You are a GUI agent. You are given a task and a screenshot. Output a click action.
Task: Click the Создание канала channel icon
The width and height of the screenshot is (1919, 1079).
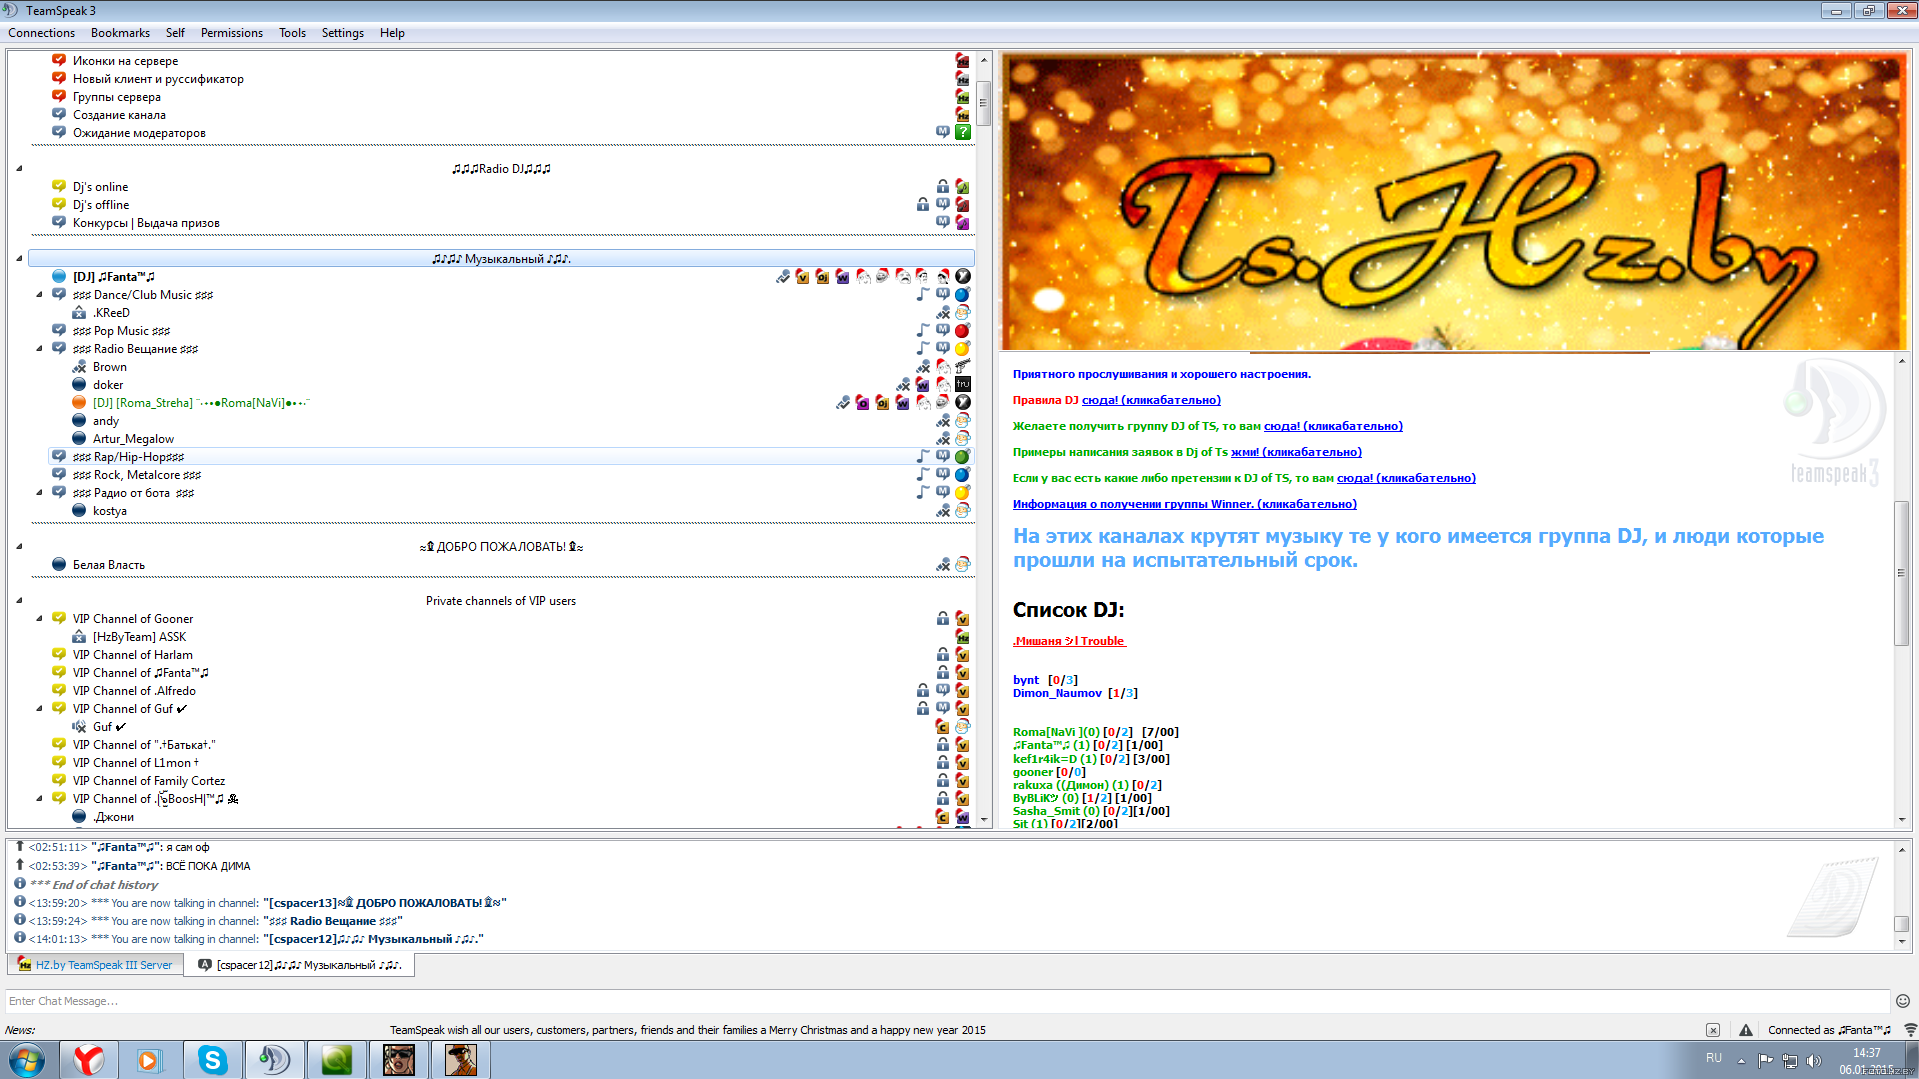[x=59, y=115]
